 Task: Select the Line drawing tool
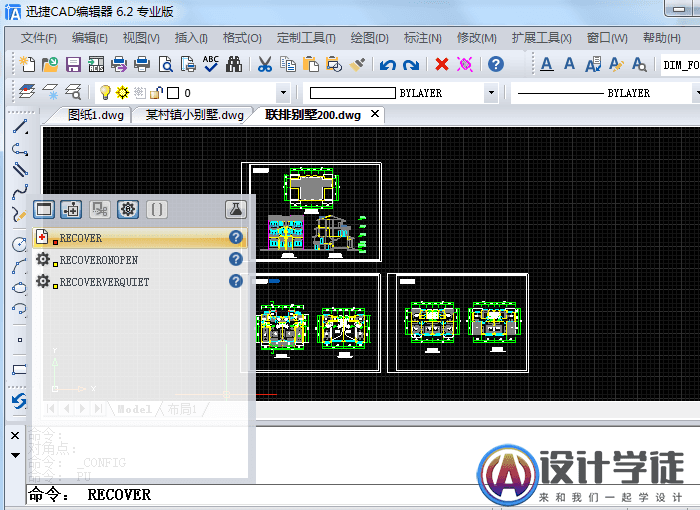[x=20, y=127]
